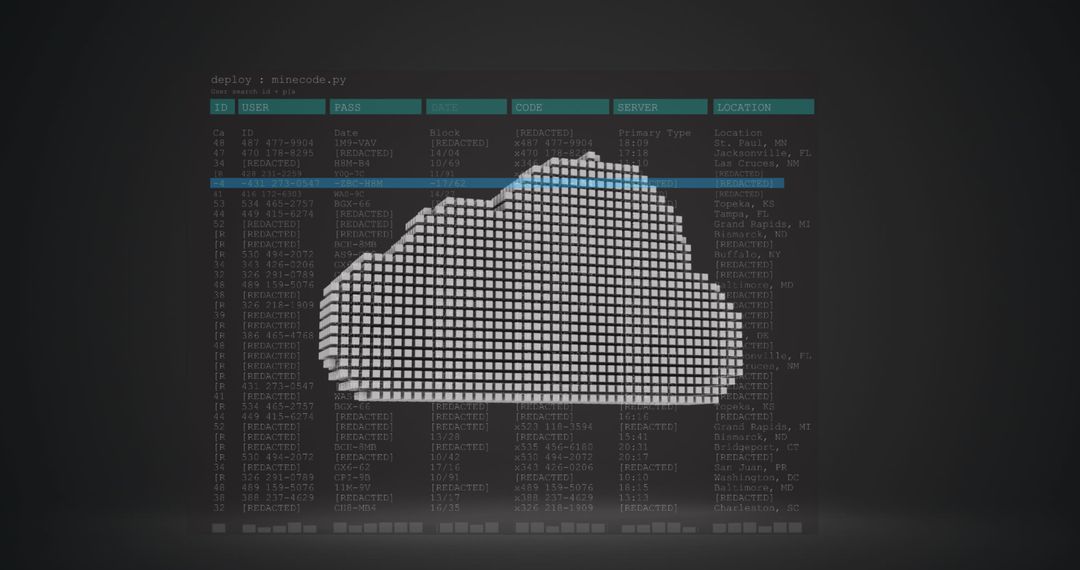Viewport: 1080px width, 570px height.
Task: Click fully visible 'Jacksonville, FL' location
Action: coord(762,154)
